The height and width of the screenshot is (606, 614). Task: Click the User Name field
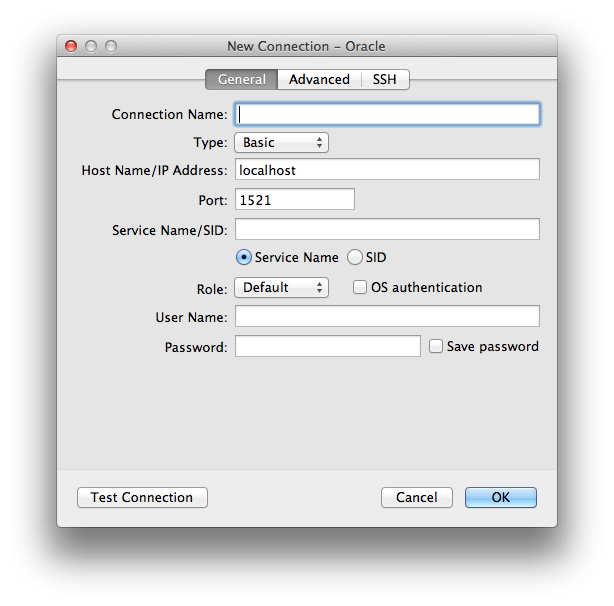pyautogui.click(x=387, y=317)
